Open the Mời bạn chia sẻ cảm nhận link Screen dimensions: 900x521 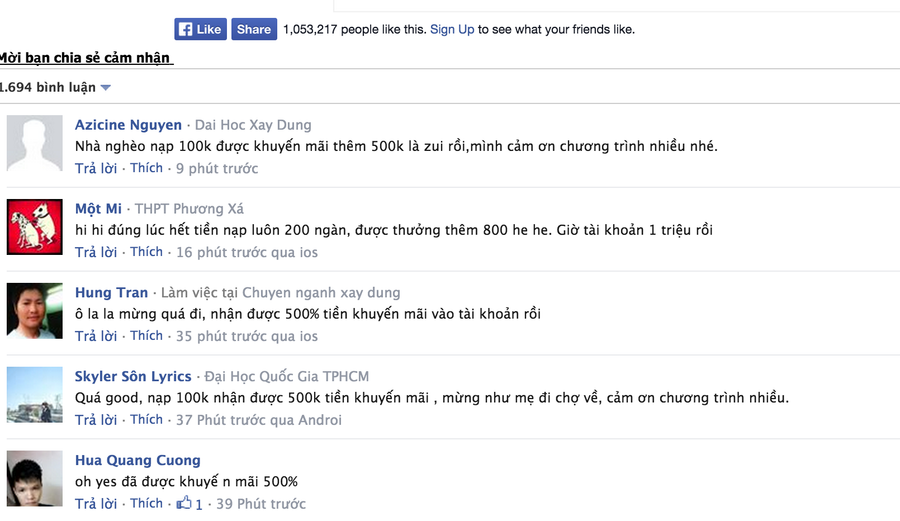[86, 58]
